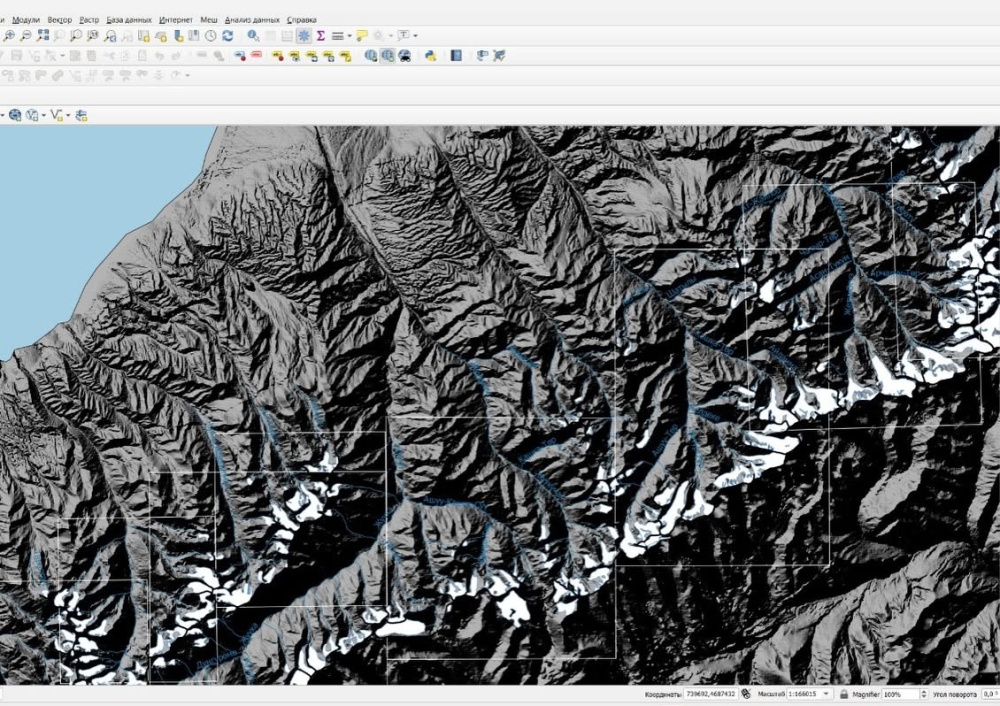Click the blue book plugin icon
The image size is (1000, 706).
456,55
